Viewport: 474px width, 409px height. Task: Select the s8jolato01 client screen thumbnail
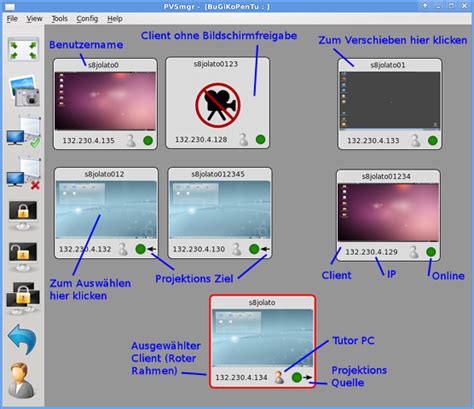coord(390,101)
